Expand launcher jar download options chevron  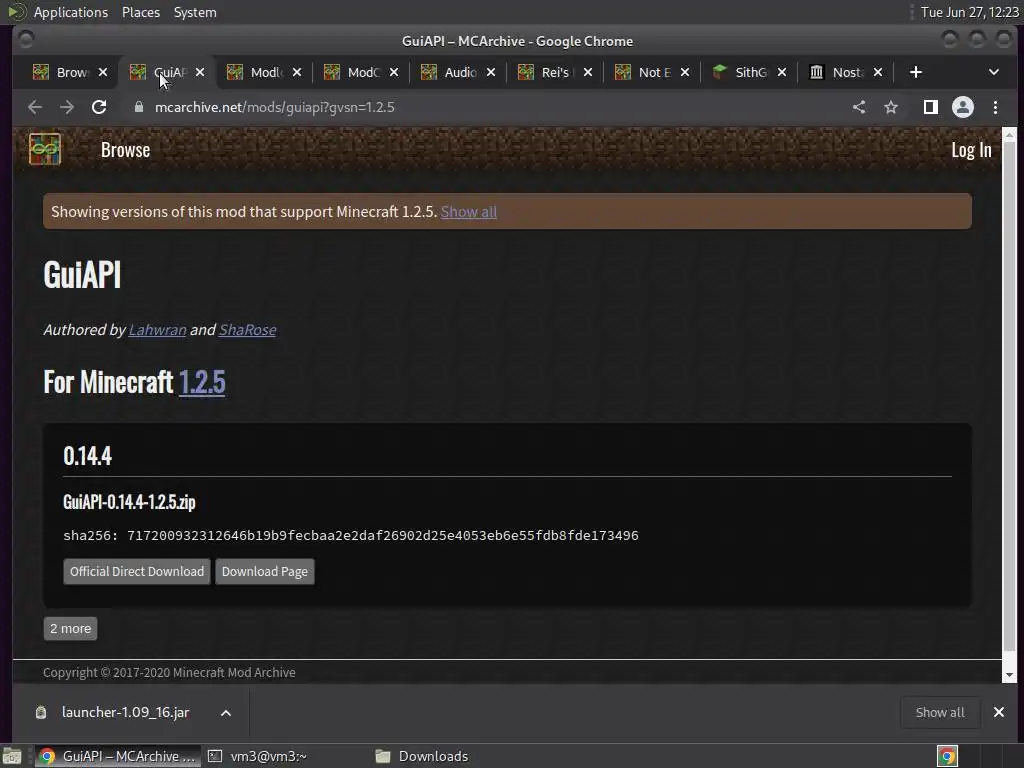[x=225, y=712]
